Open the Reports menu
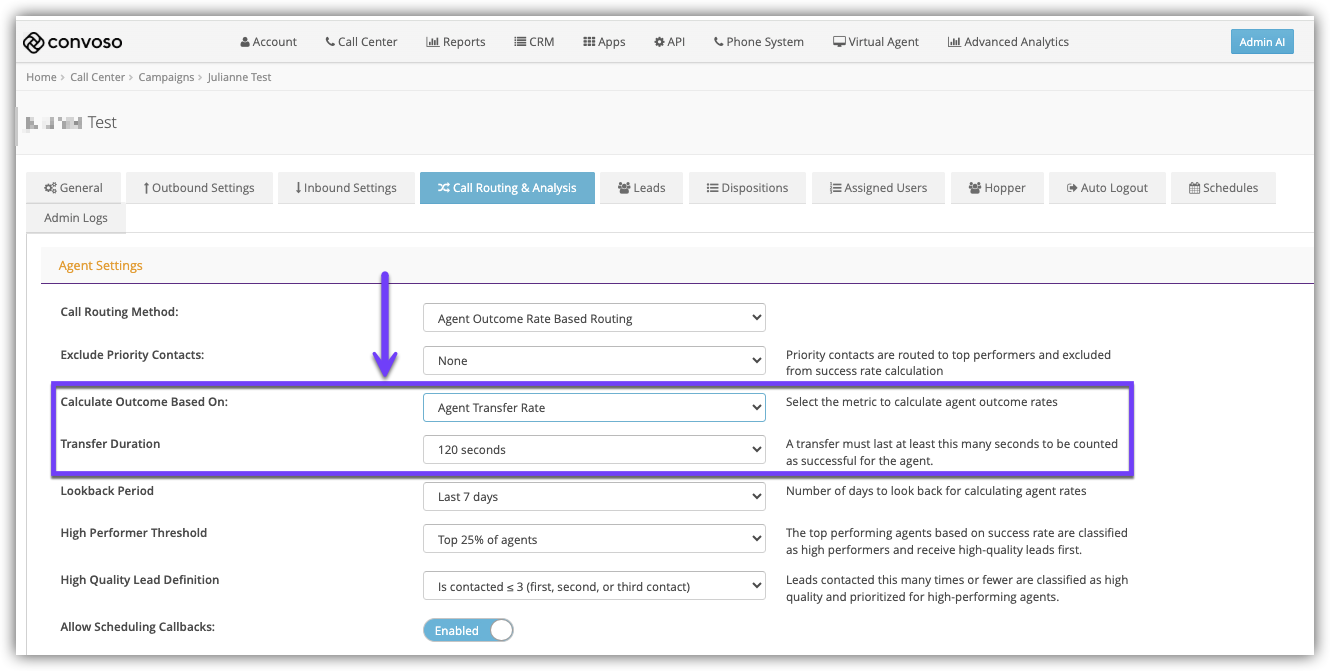Viewport: 1330px width, 671px height. coord(456,42)
